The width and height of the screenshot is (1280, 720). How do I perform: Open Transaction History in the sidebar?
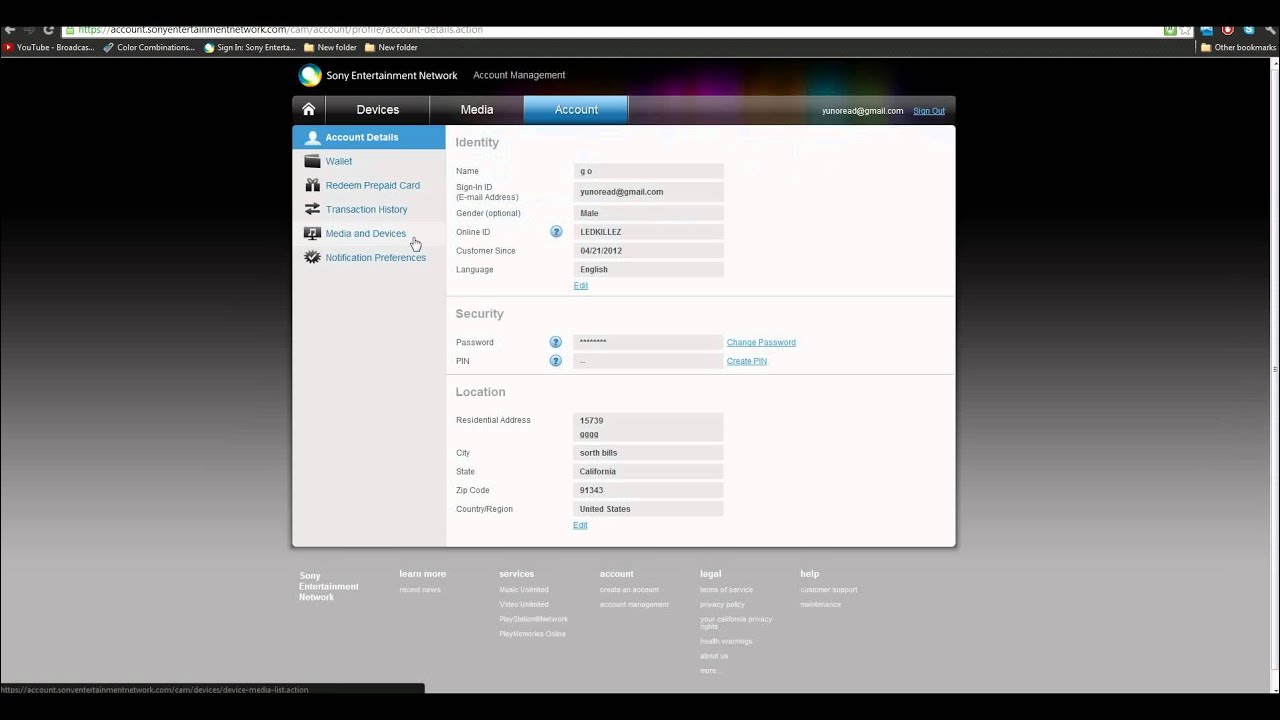[369, 209]
